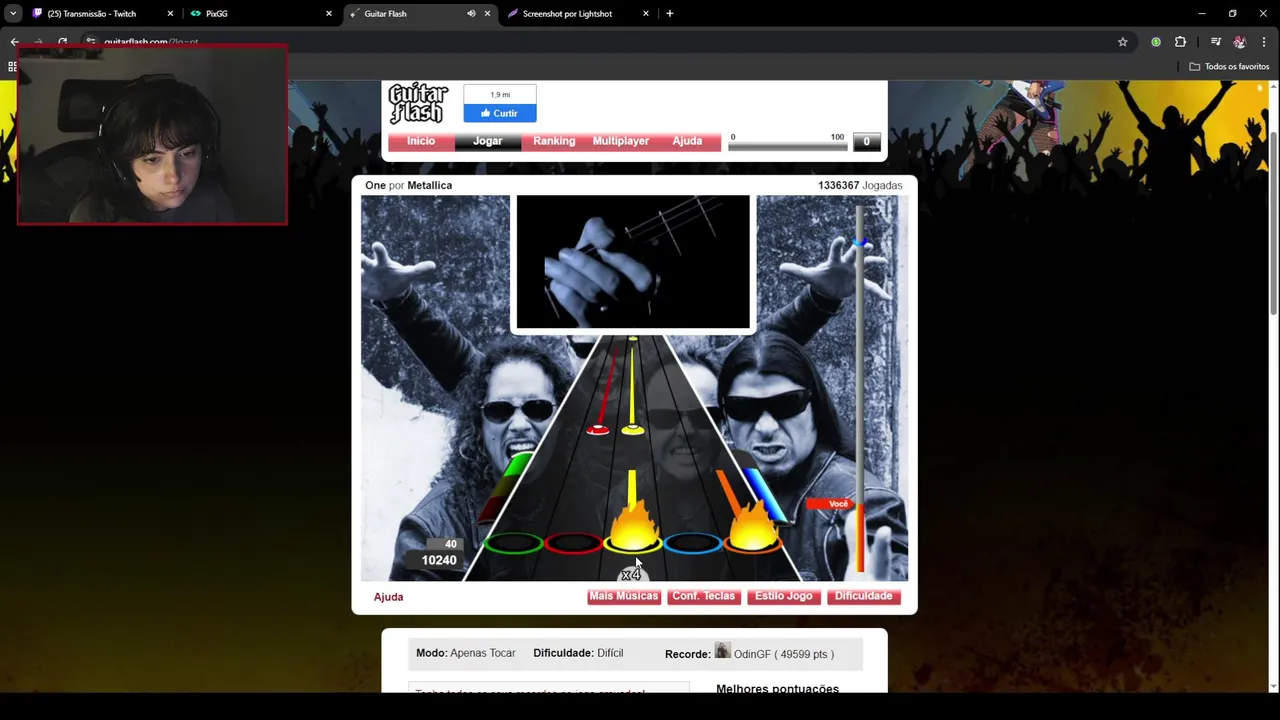Click the Guitar Flash logo
This screenshot has width=1280, height=720.
pyautogui.click(x=418, y=102)
